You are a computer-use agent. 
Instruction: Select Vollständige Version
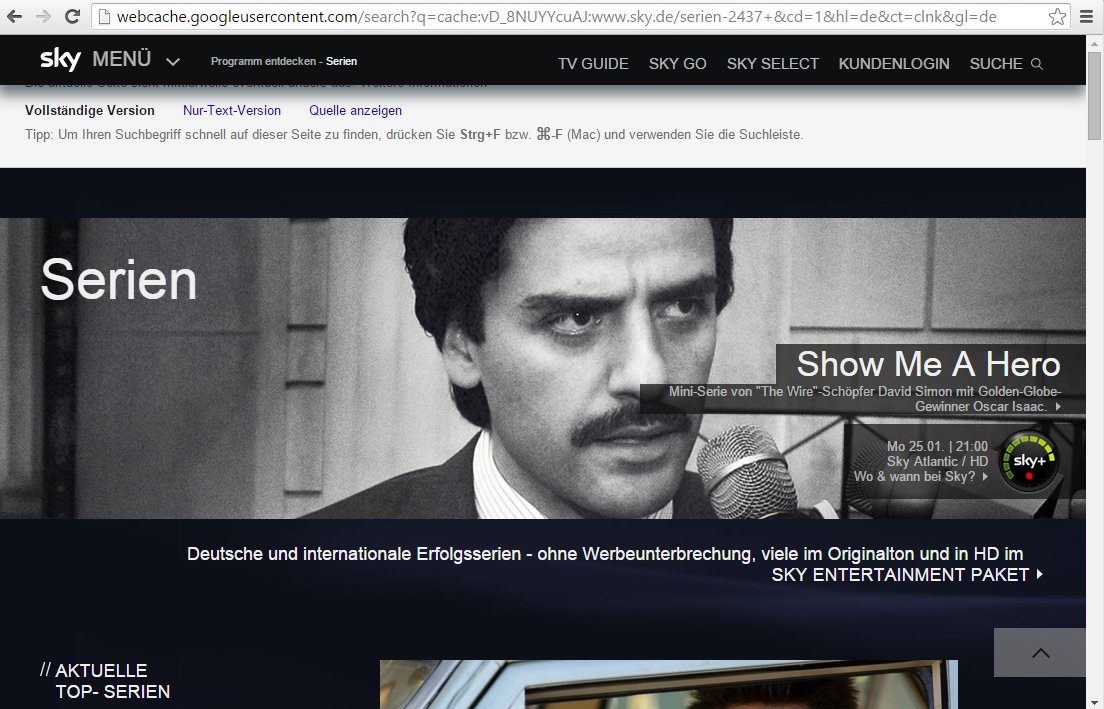[89, 111]
